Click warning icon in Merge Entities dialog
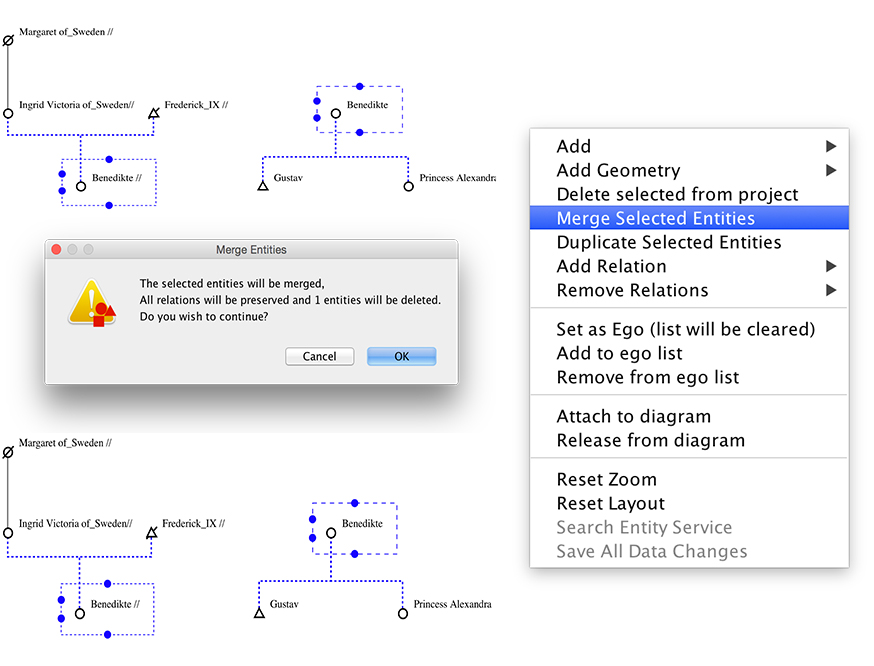This screenshot has height=666, width=874. (x=92, y=303)
